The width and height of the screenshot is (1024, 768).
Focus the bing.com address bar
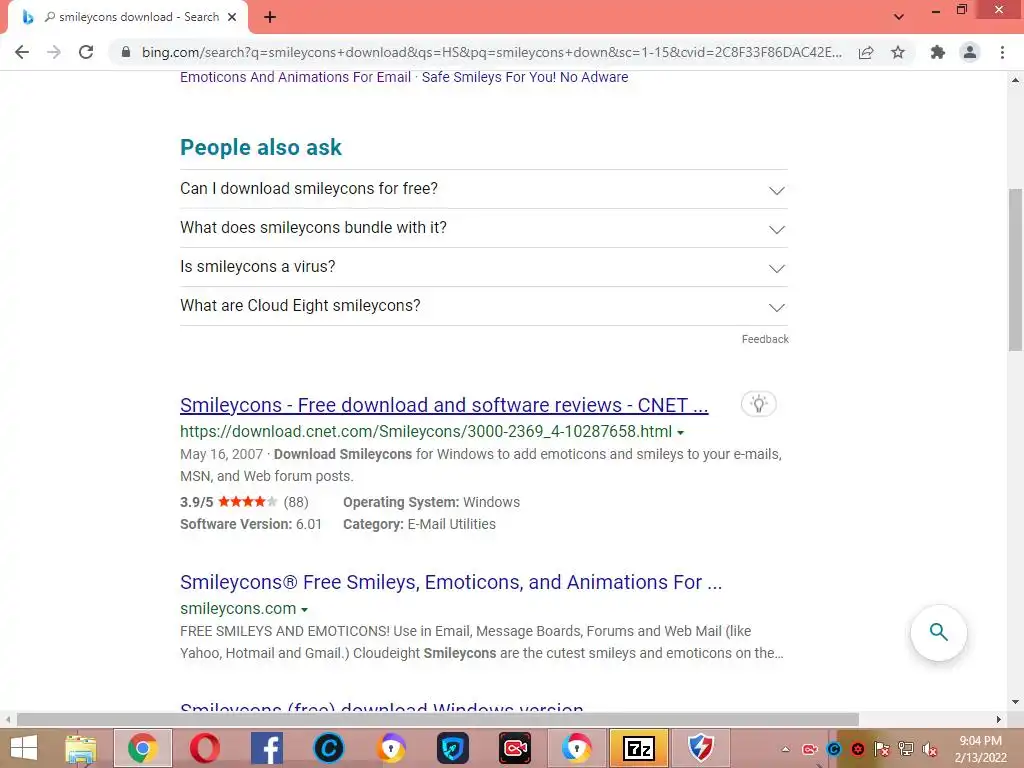492,52
